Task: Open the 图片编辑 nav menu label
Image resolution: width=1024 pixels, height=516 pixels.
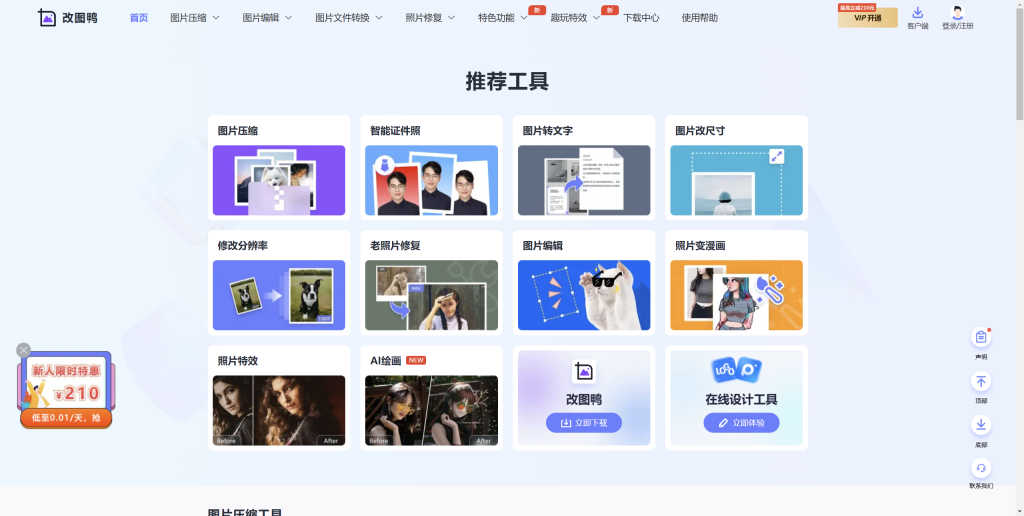Action: [261, 18]
